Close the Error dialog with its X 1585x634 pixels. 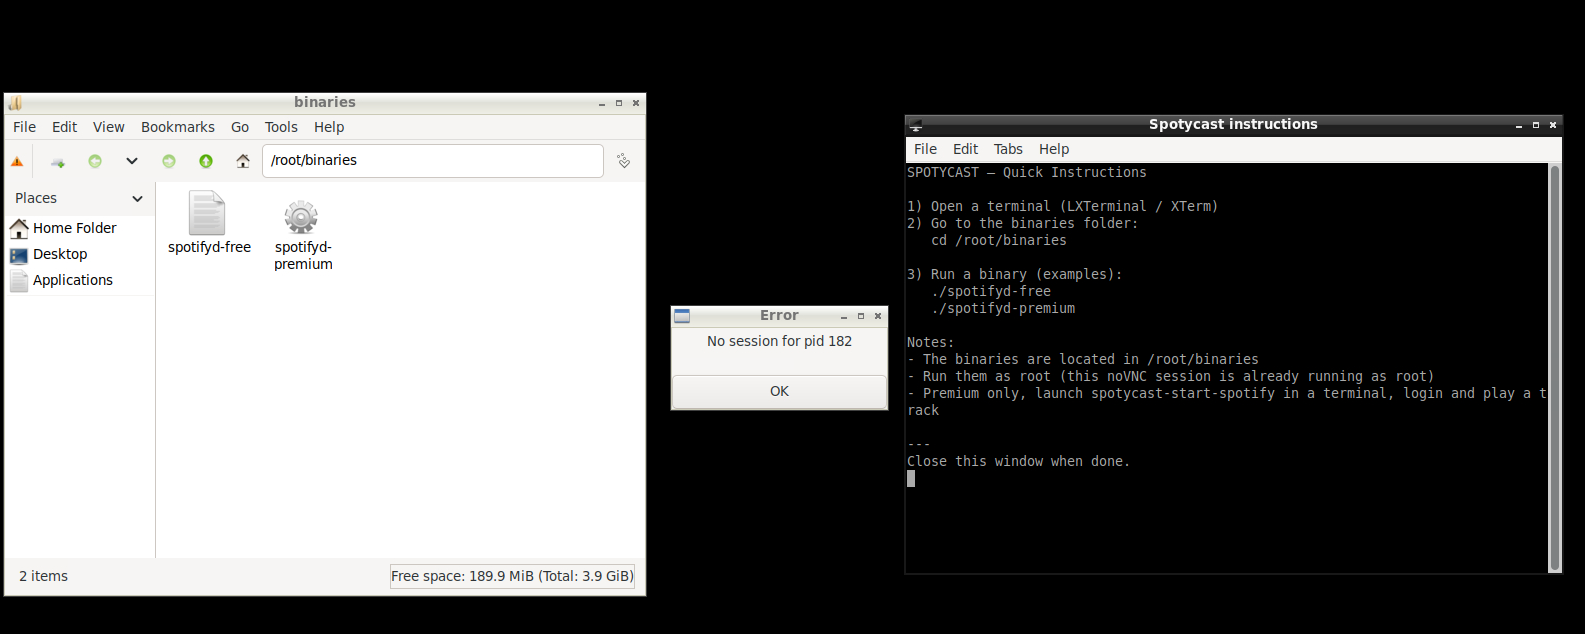point(878,316)
